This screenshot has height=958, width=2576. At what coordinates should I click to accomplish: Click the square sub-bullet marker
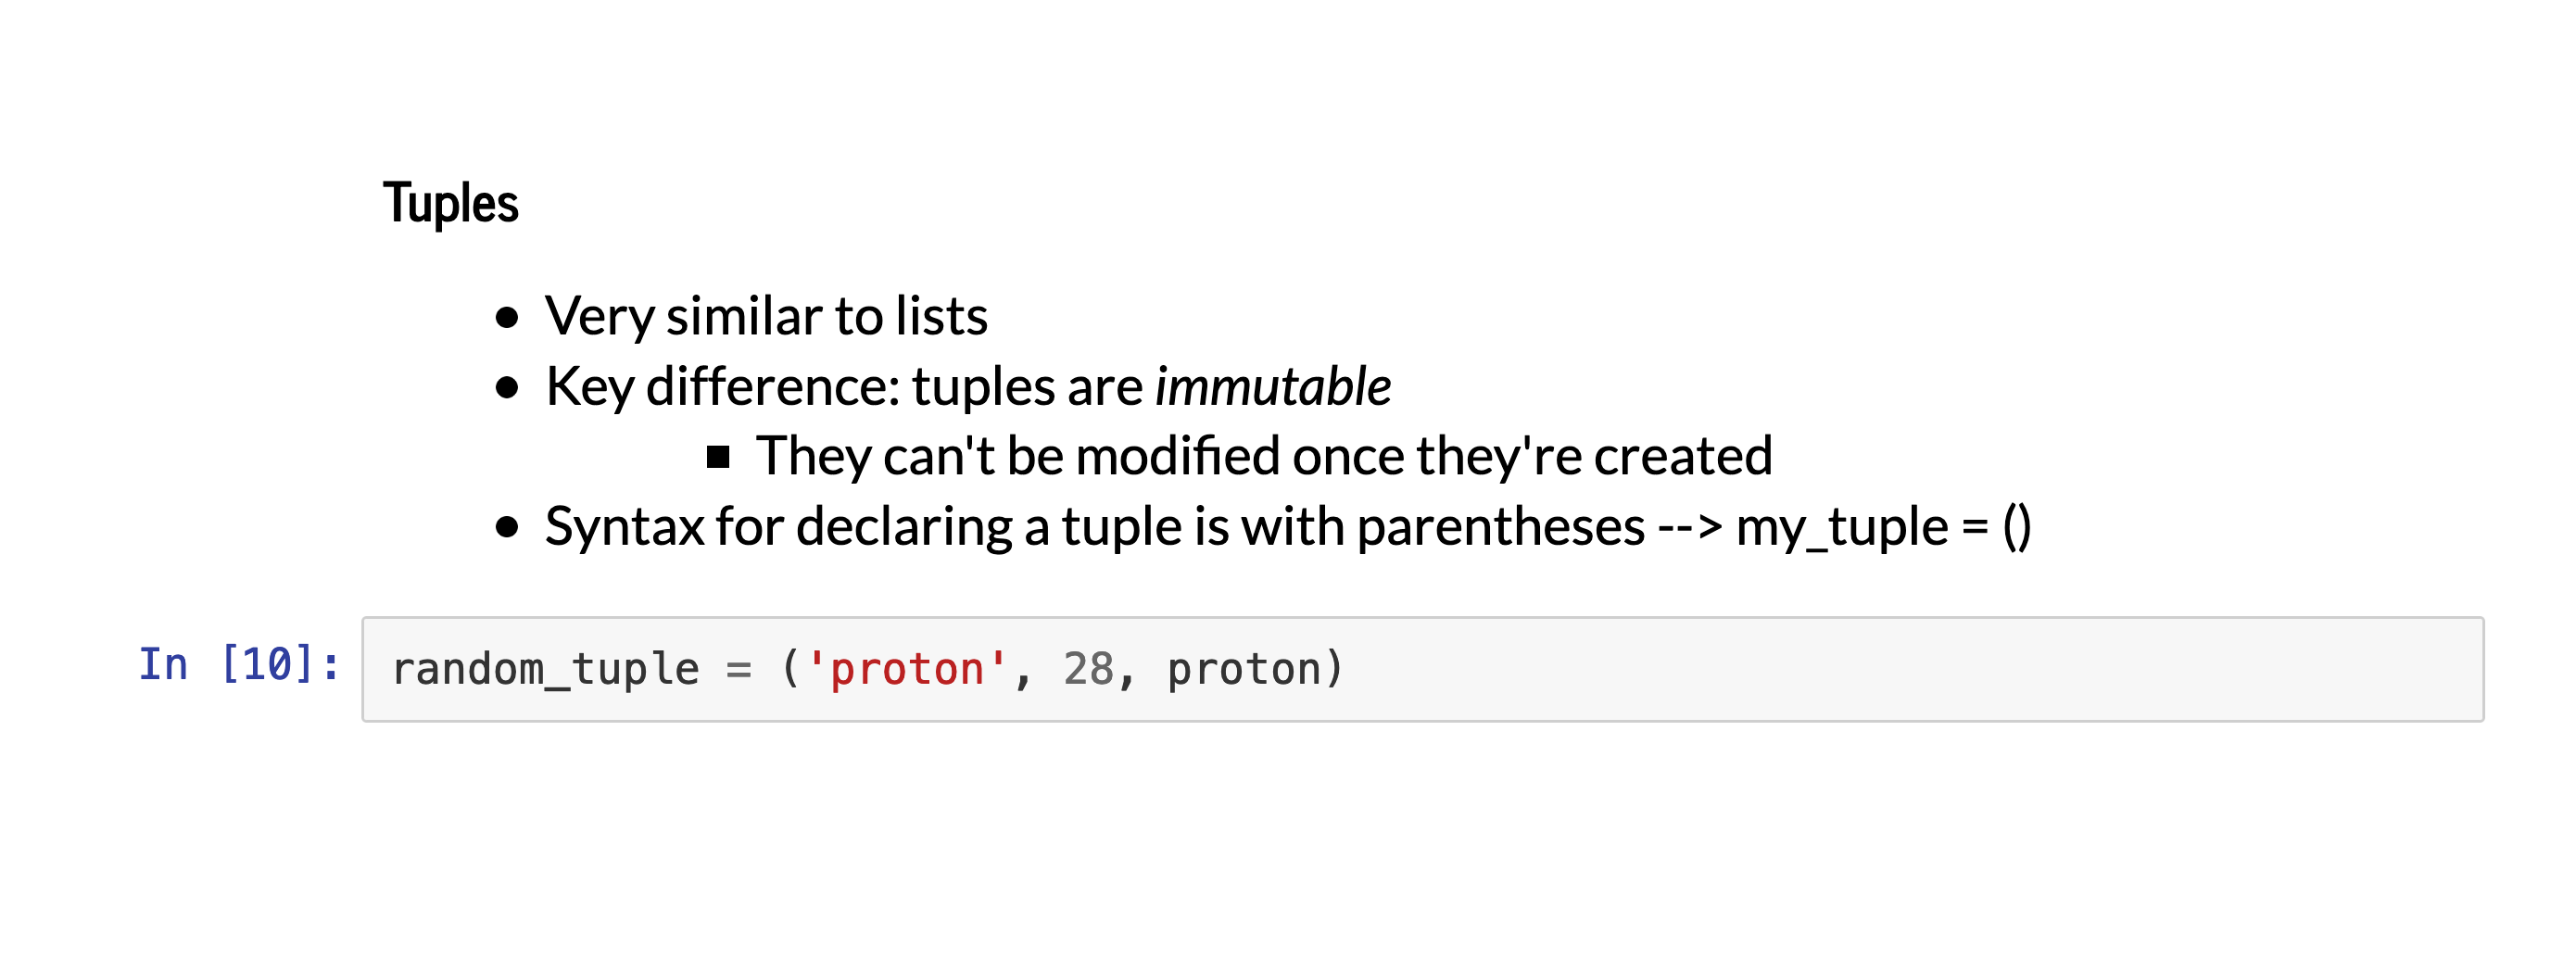pyautogui.click(x=717, y=457)
